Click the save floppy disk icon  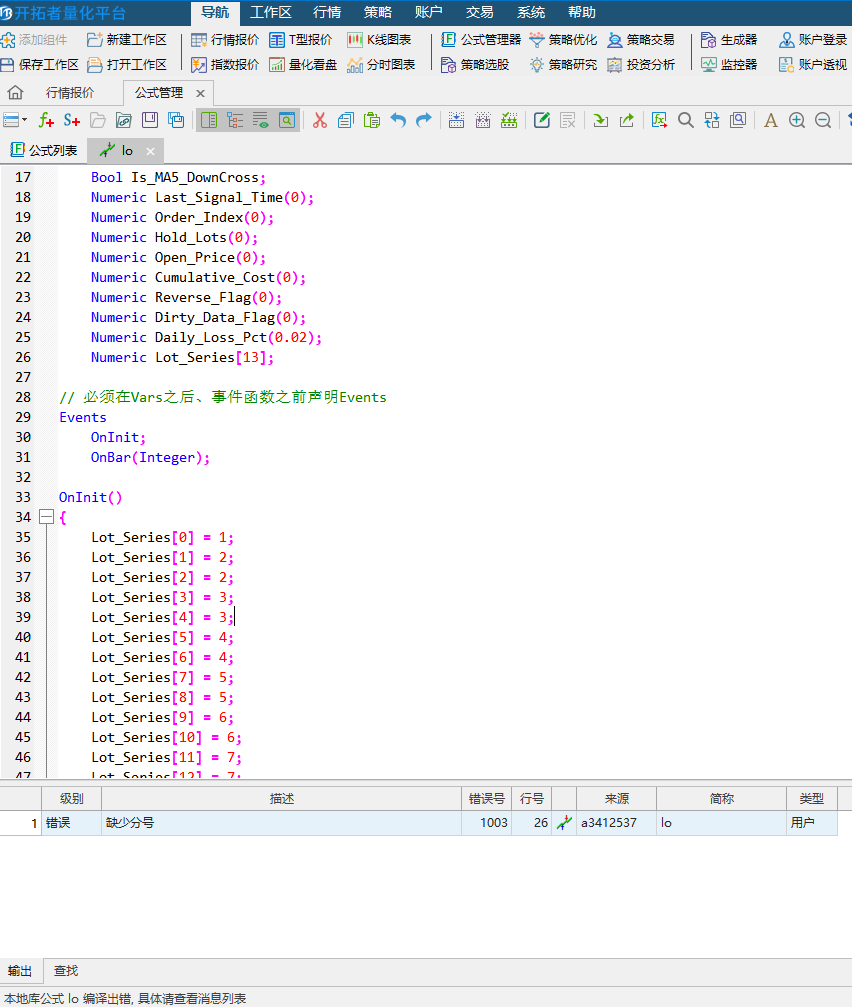[150, 120]
